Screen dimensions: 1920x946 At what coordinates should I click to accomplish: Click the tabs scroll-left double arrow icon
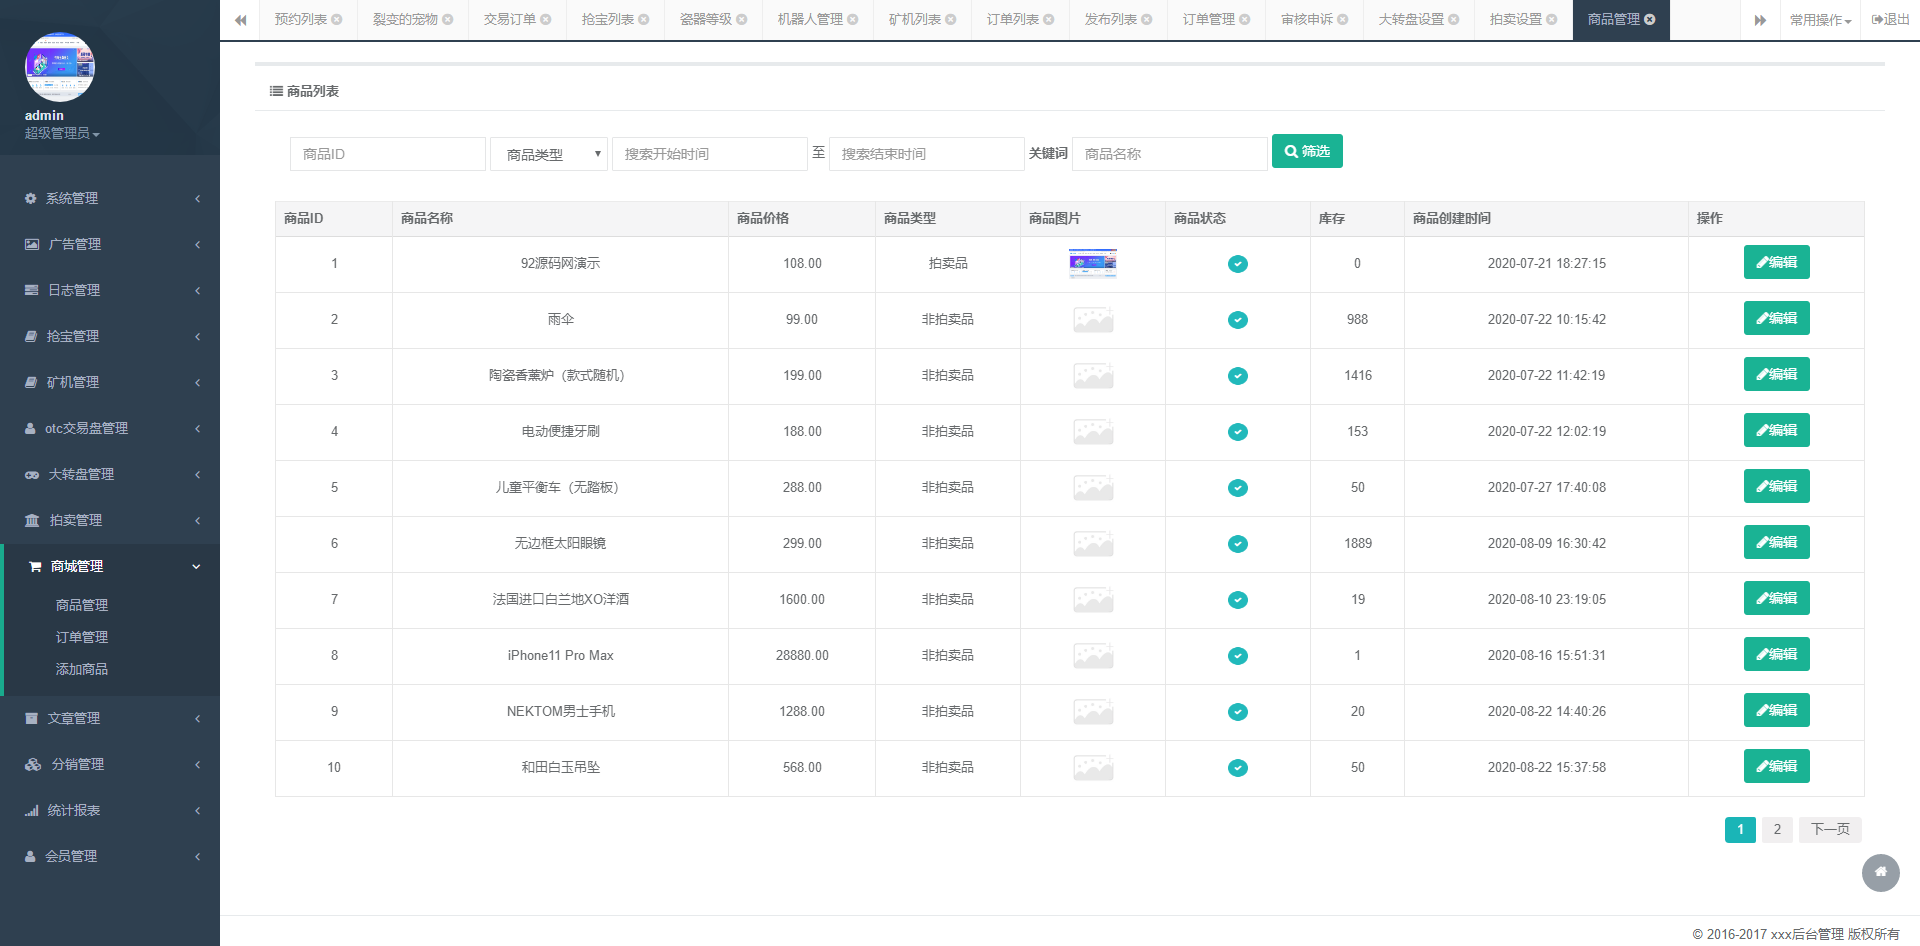[240, 20]
